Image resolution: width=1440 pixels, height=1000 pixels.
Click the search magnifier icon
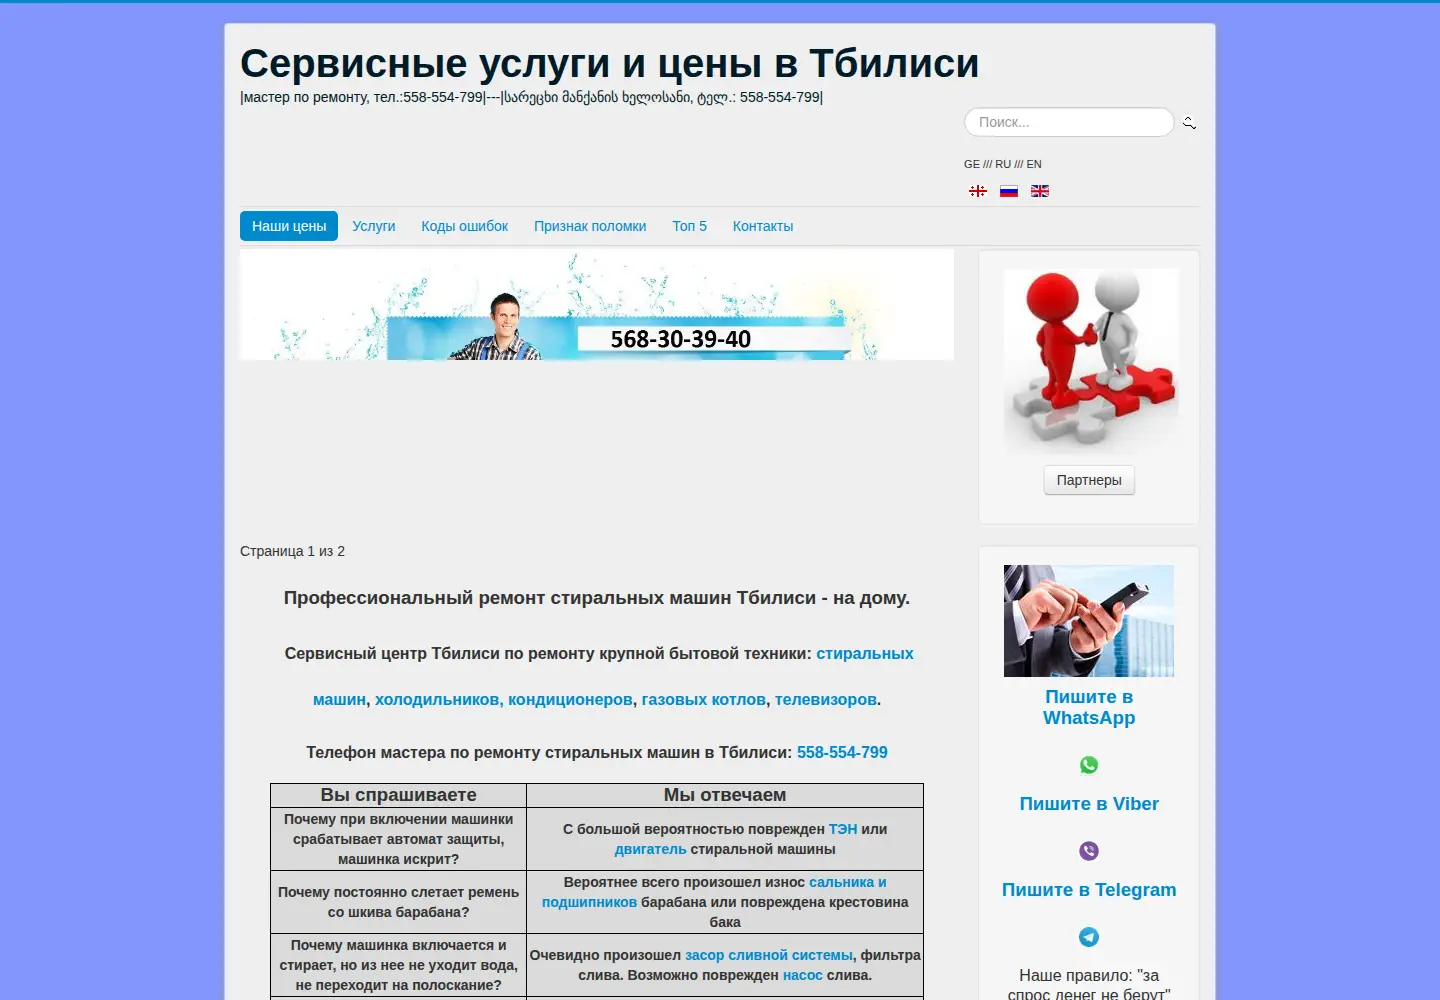[1189, 123]
